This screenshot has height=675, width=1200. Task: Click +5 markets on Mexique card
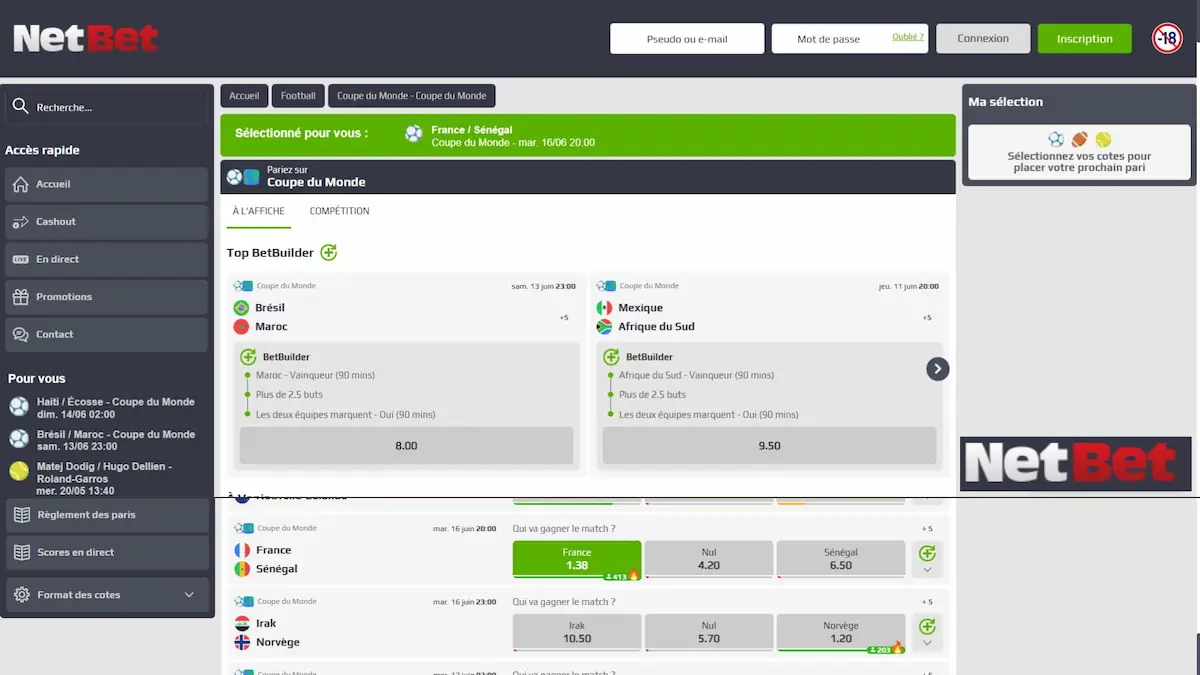point(927,318)
